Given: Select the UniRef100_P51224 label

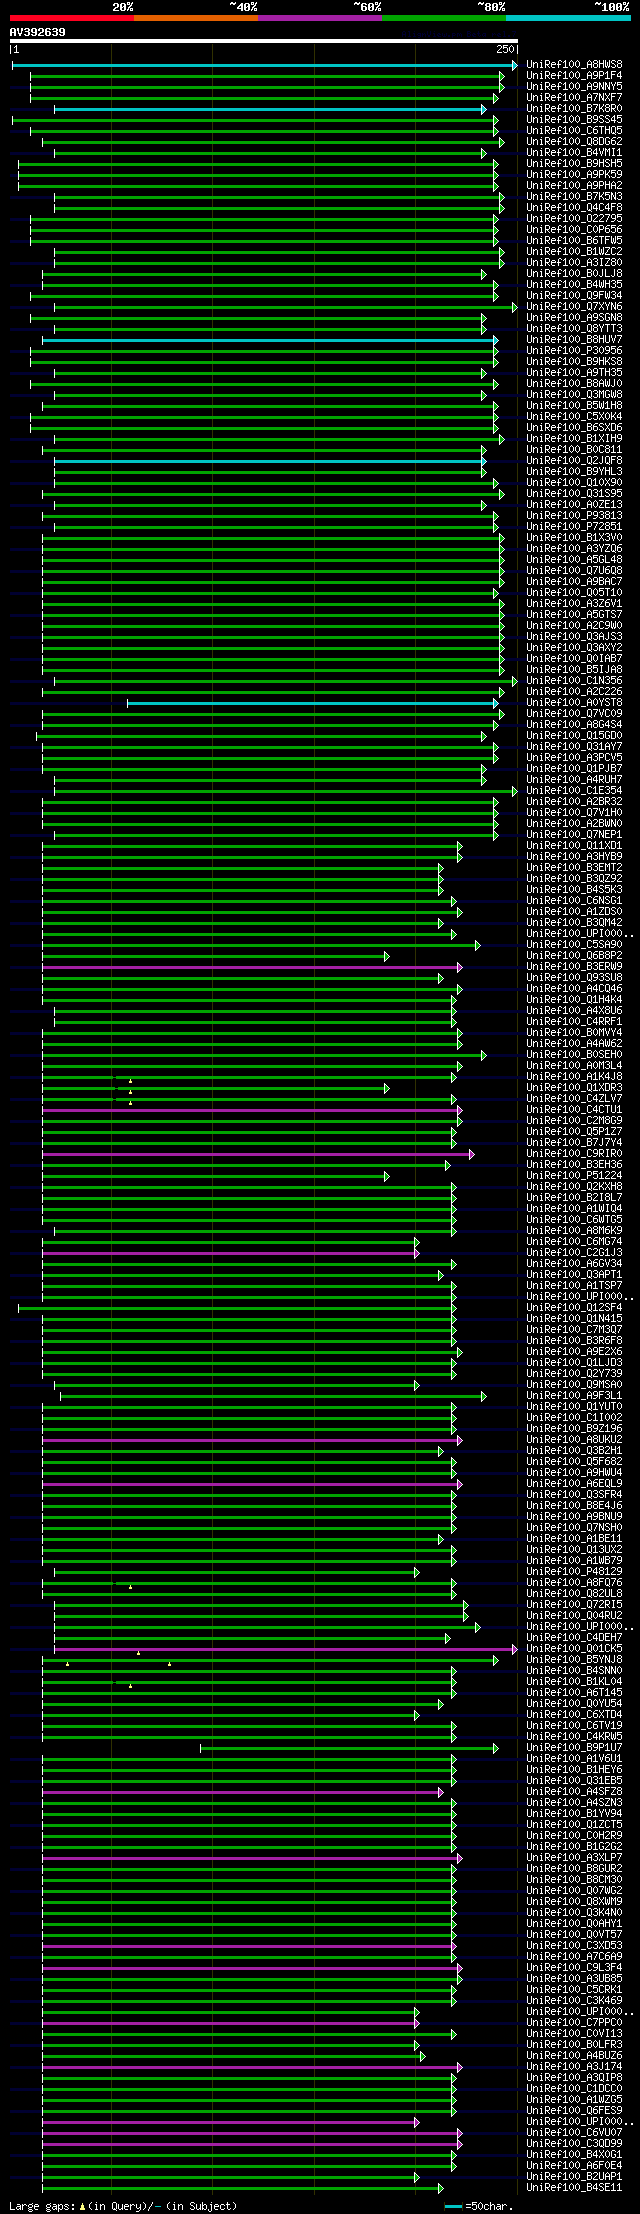Looking at the screenshot, I should (x=574, y=1176).
